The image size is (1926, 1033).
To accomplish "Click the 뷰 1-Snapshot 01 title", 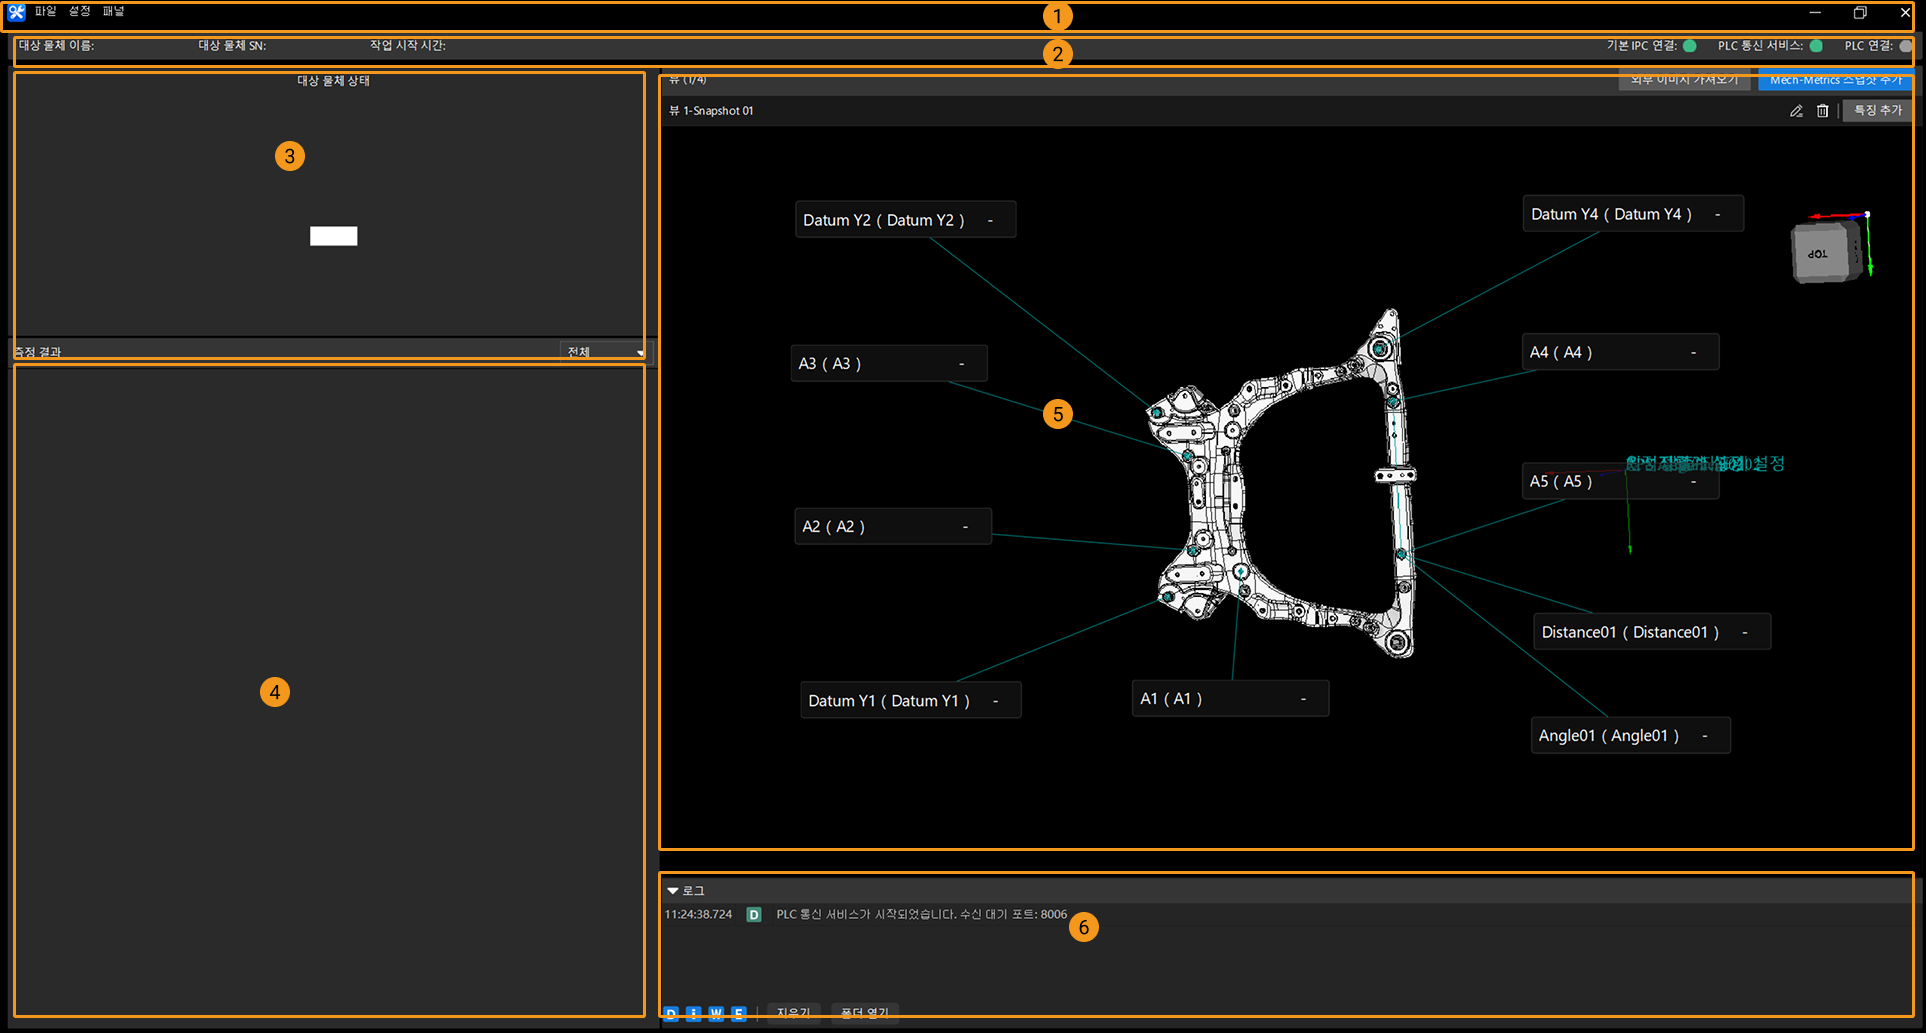I will click(x=712, y=111).
